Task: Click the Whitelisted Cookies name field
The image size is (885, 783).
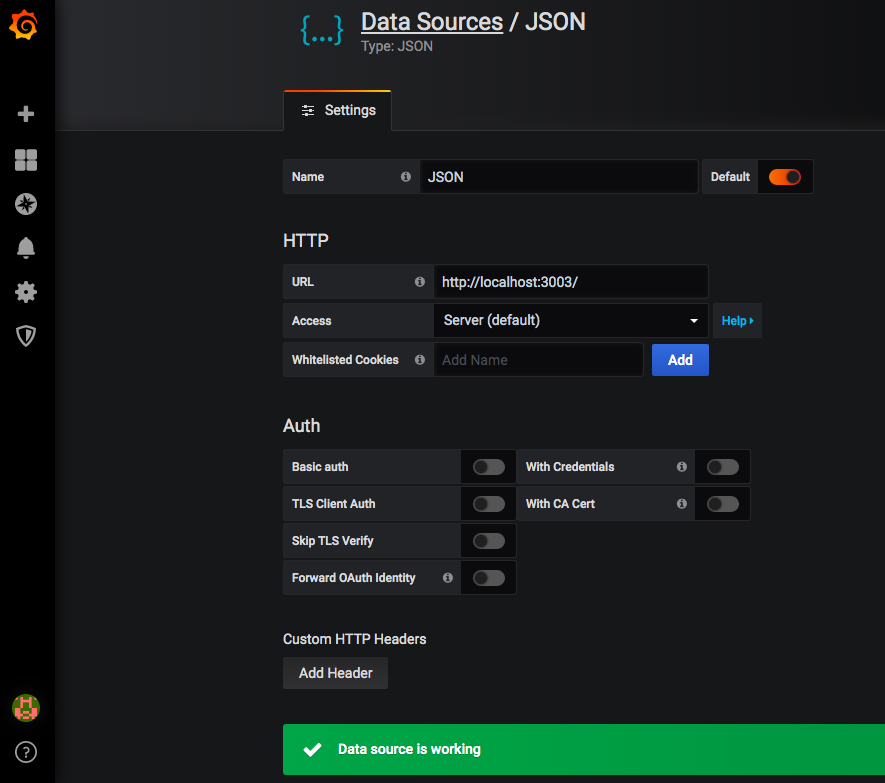Action: click(x=539, y=359)
